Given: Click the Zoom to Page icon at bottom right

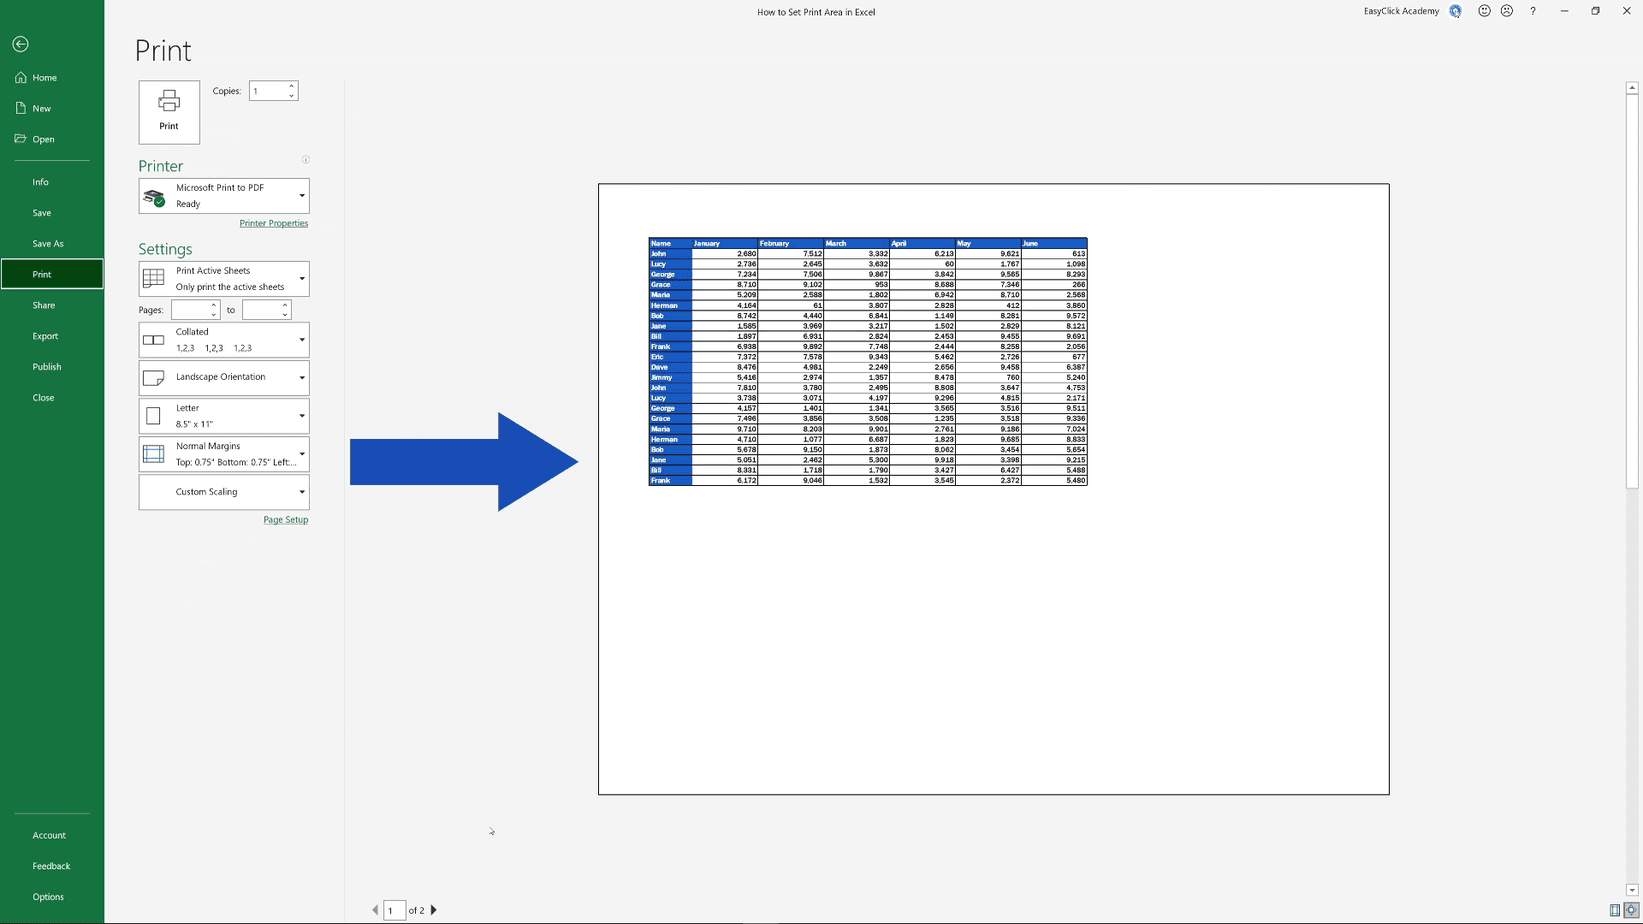Looking at the screenshot, I should (x=1631, y=910).
